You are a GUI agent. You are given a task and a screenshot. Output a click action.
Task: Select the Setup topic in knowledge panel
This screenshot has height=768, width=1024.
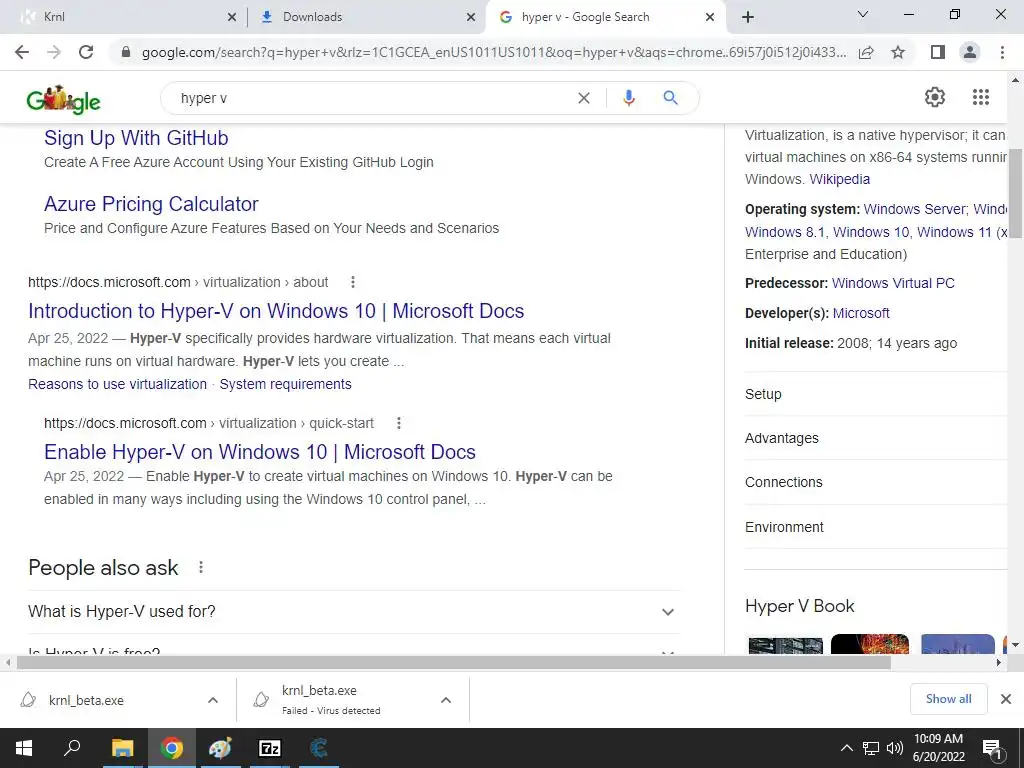(875, 394)
